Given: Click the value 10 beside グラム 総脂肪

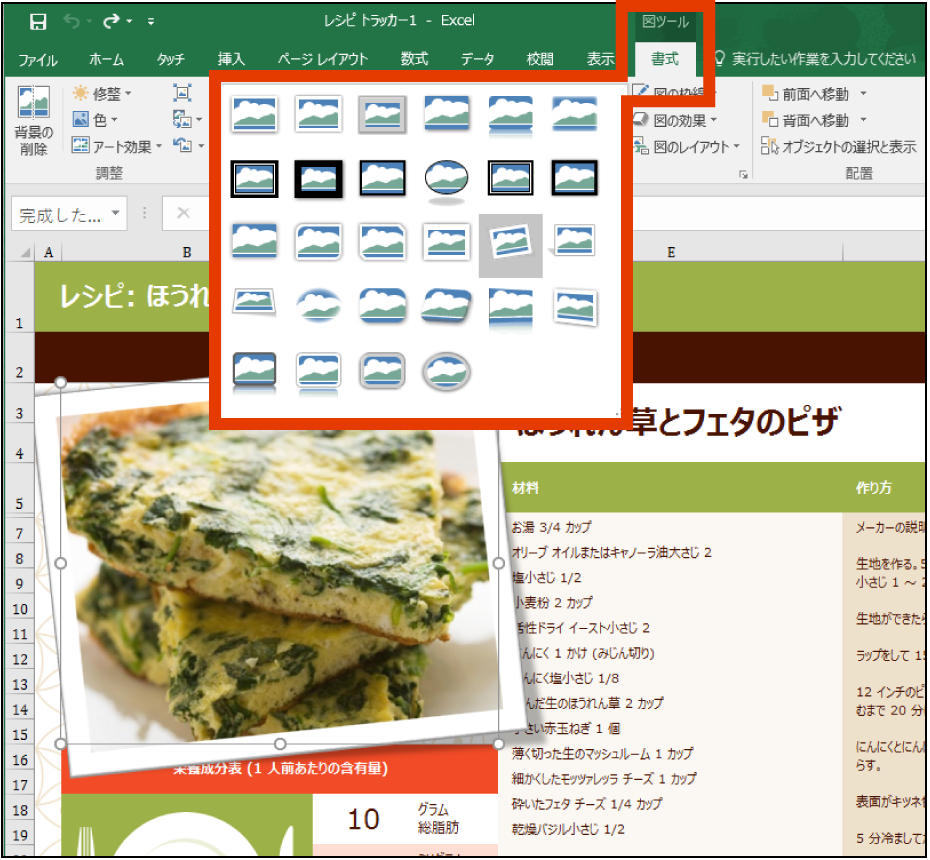Looking at the screenshot, I should [363, 819].
